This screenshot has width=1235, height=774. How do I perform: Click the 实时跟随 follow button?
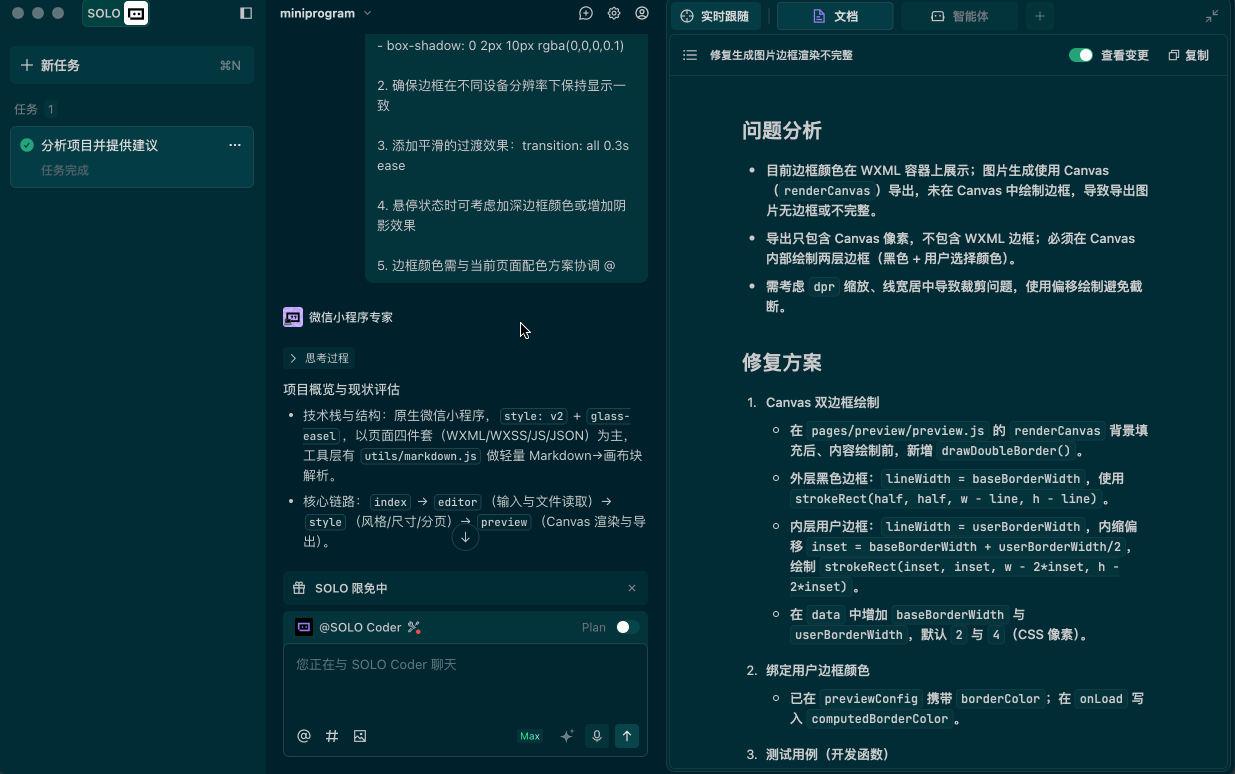click(716, 16)
